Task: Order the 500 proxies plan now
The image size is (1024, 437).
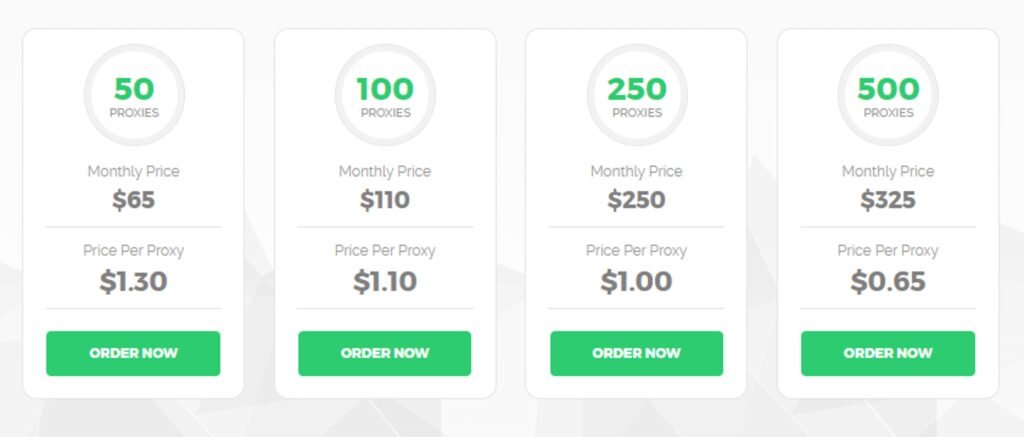Action: (888, 353)
